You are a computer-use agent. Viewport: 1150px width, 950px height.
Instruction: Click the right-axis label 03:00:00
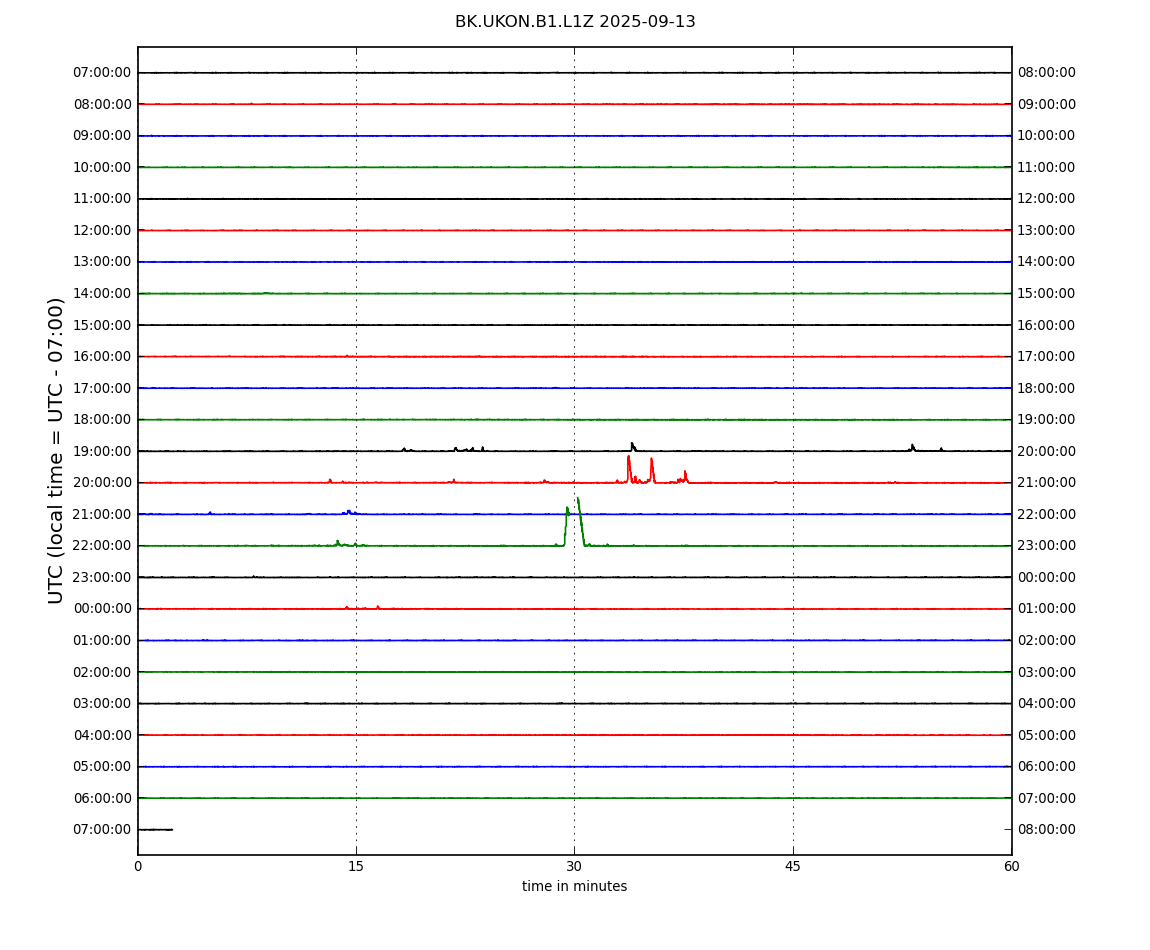(1047, 672)
